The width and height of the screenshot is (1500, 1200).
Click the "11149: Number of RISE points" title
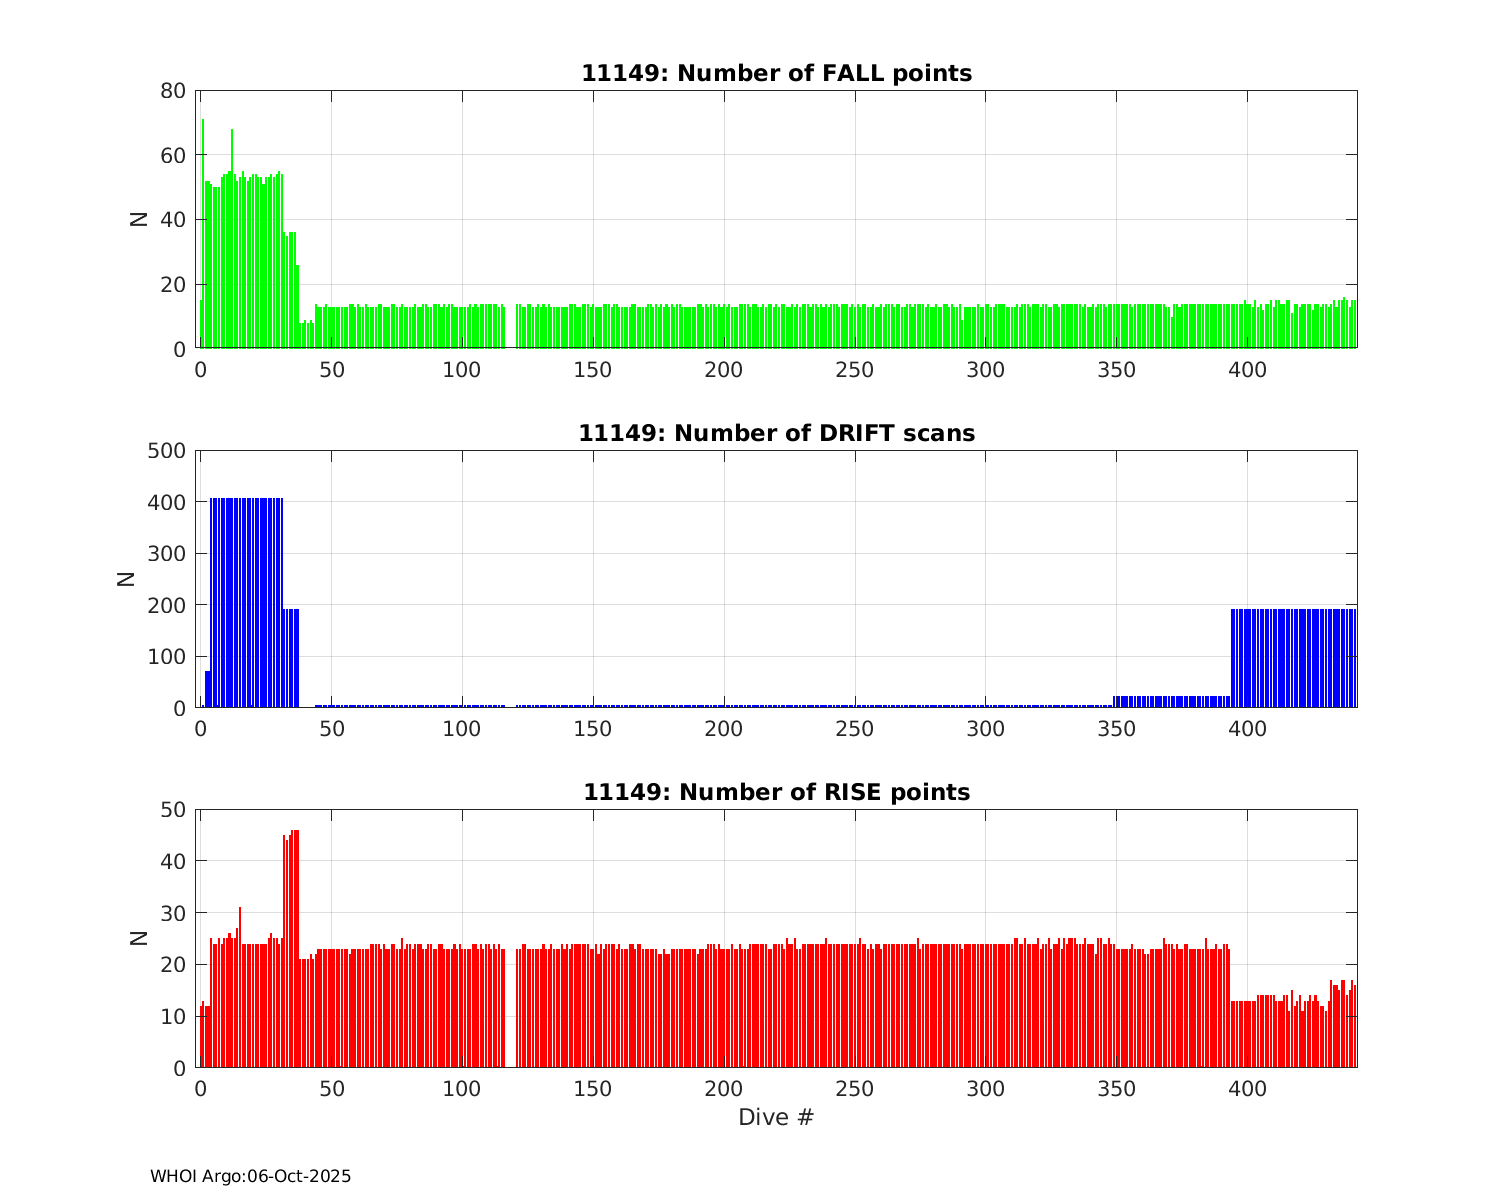776,792
